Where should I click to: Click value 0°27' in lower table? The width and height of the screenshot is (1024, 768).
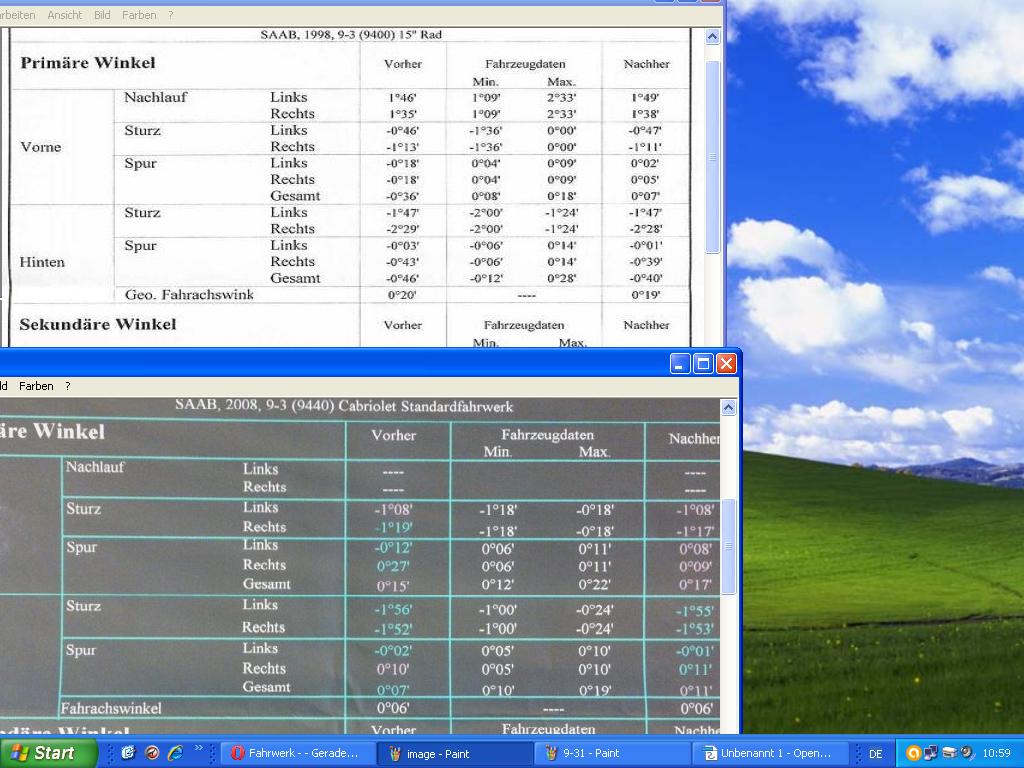pyautogui.click(x=392, y=566)
